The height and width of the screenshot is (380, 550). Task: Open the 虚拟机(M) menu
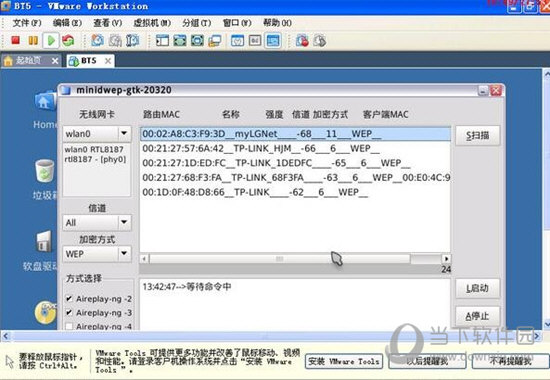152,23
